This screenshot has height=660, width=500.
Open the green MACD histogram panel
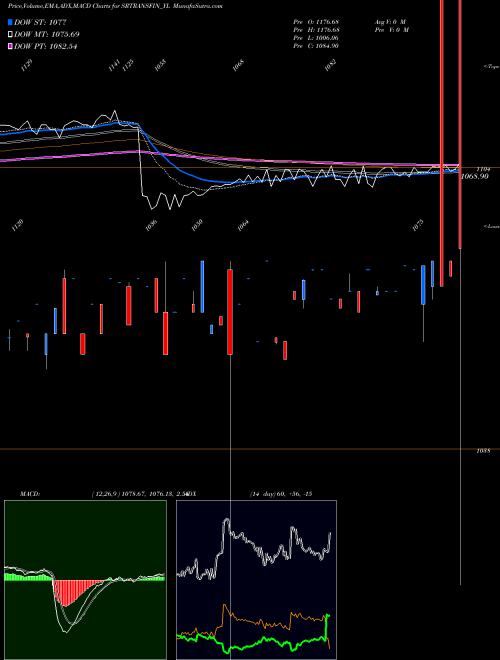(85, 580)
